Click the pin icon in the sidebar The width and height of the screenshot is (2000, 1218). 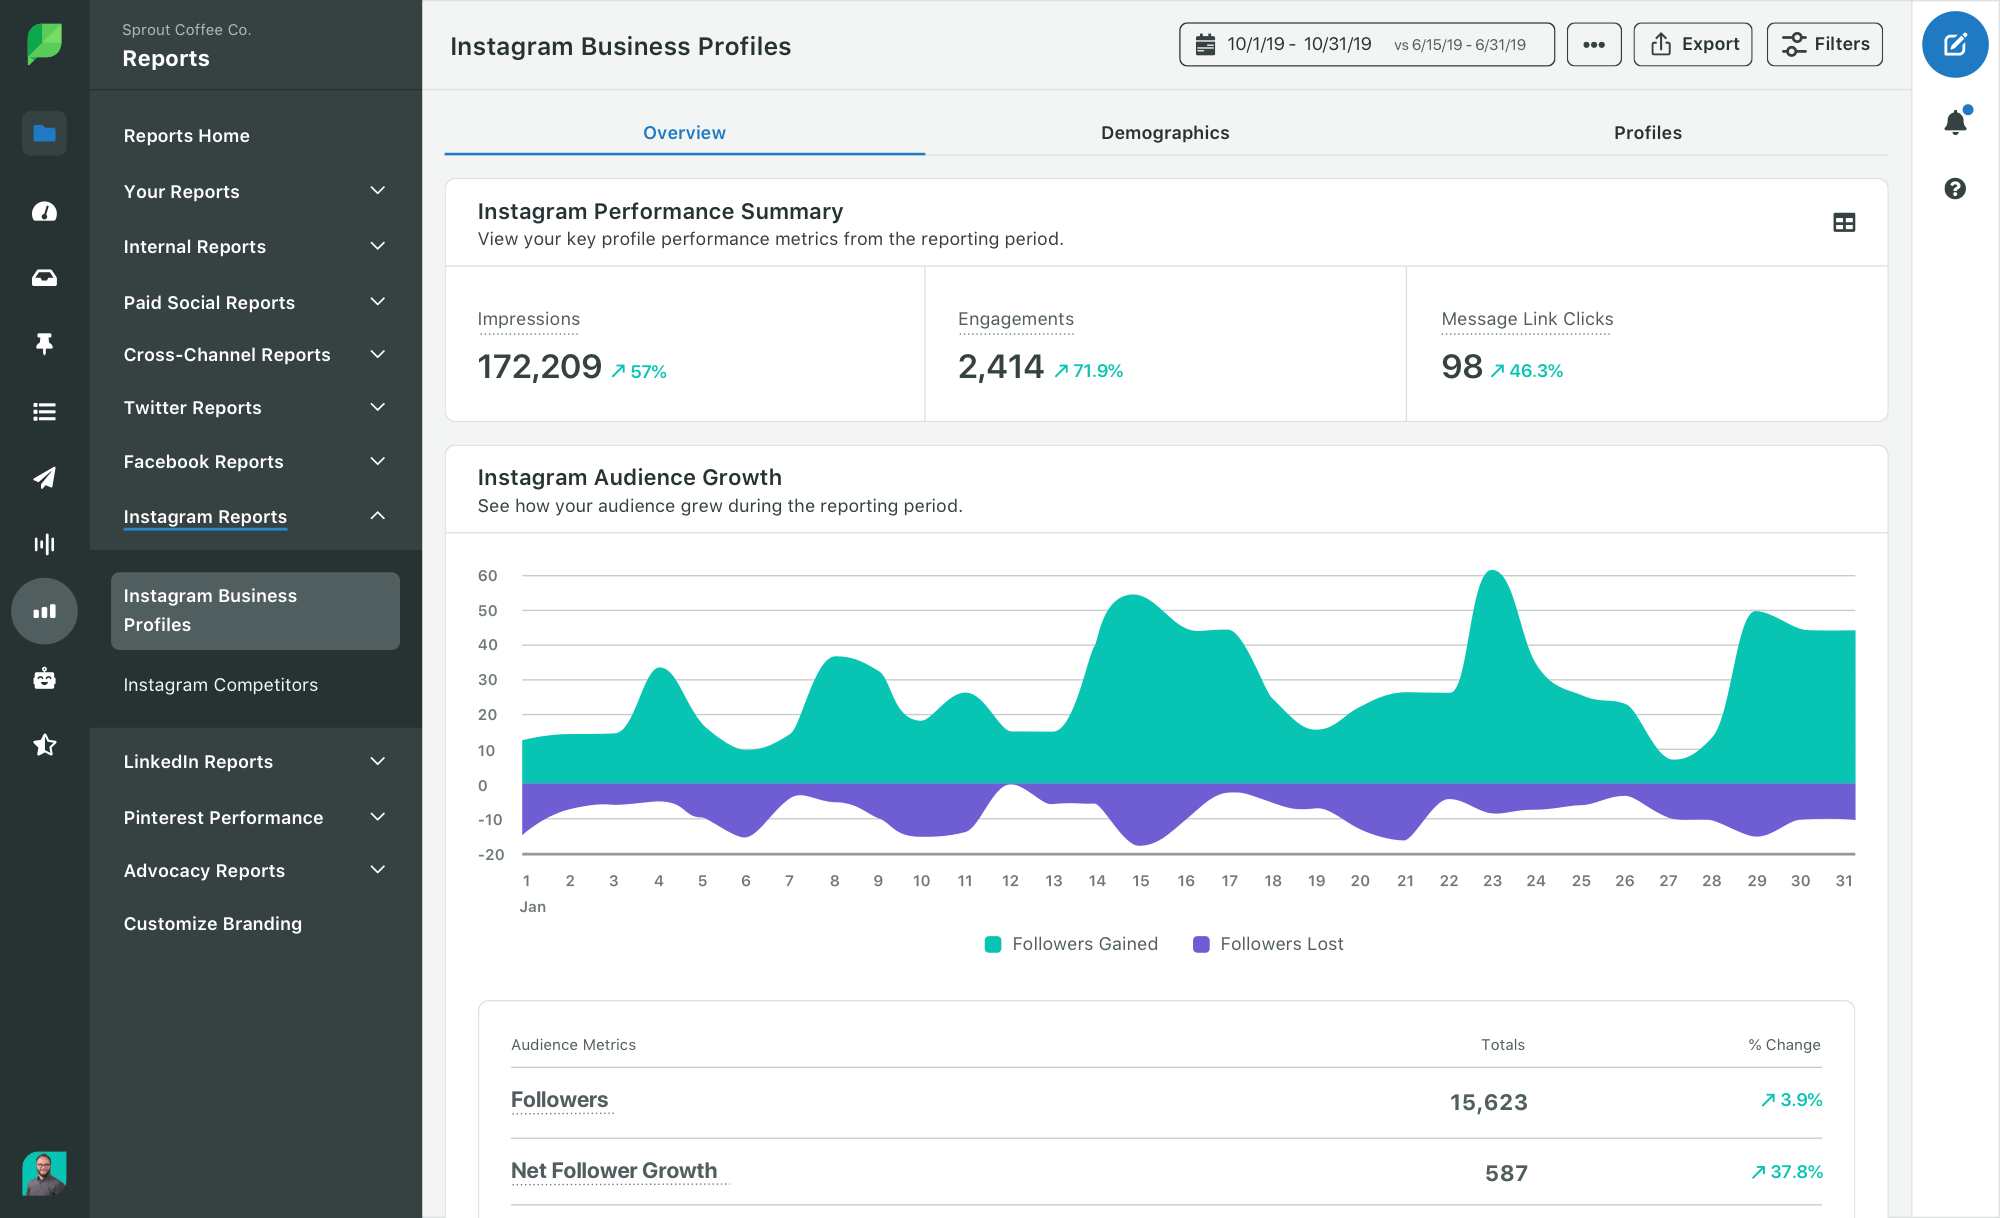tap(44, 344)
